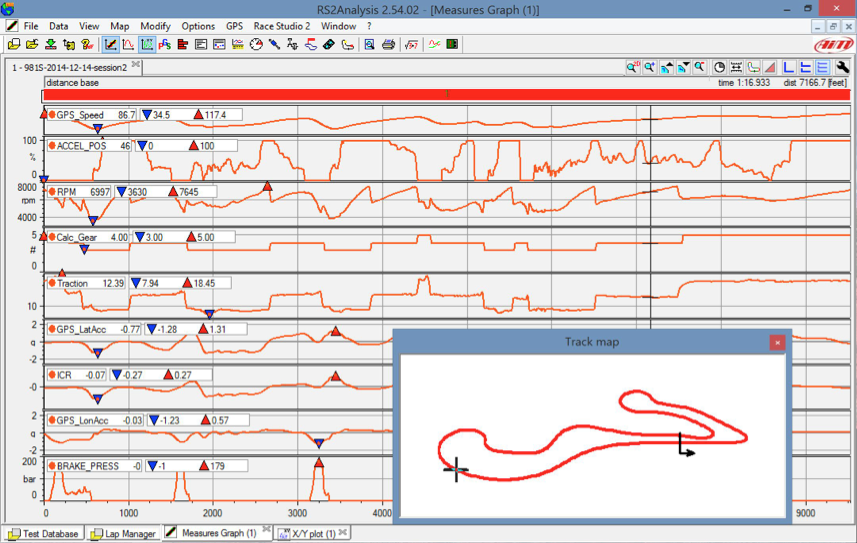
Task: Click the print preview magnifier icon
Action: click(x=369, y=45)
